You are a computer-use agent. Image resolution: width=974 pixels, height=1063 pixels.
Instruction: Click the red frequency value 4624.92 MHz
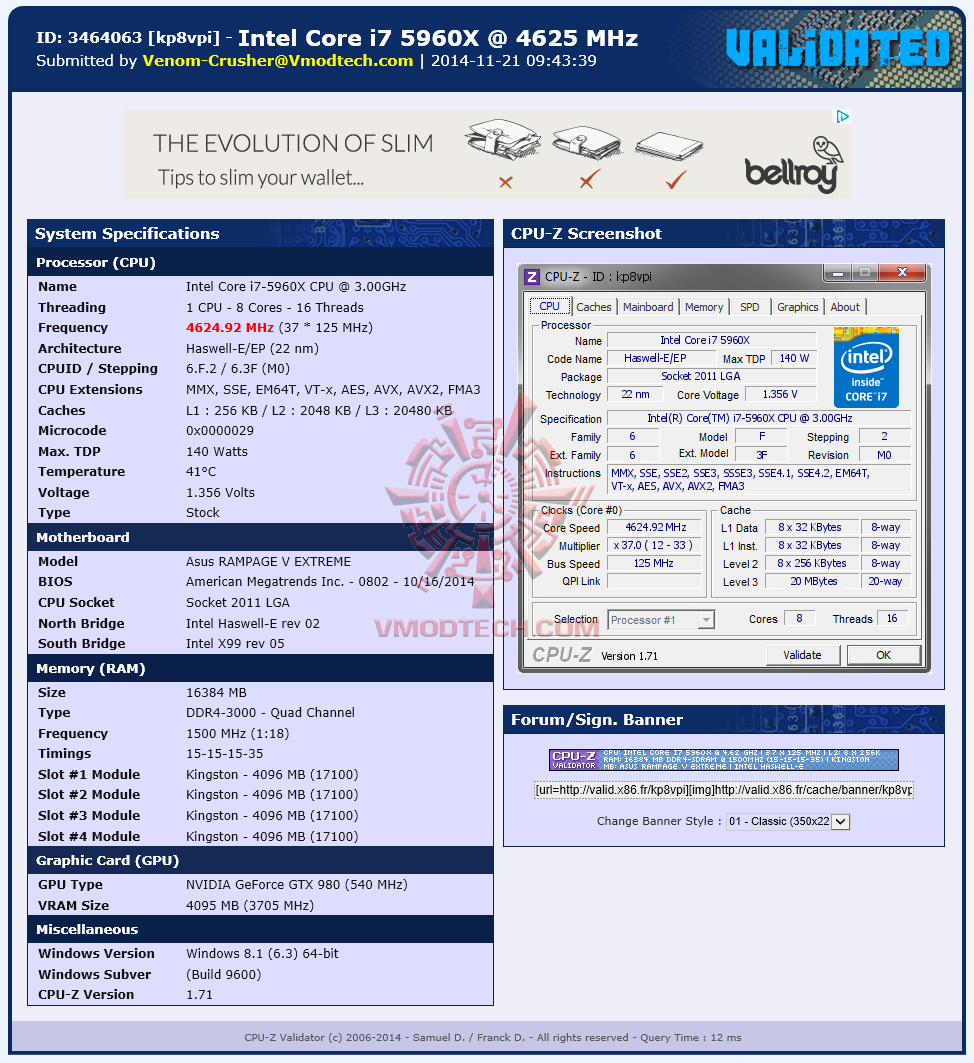tap(230, 327)
